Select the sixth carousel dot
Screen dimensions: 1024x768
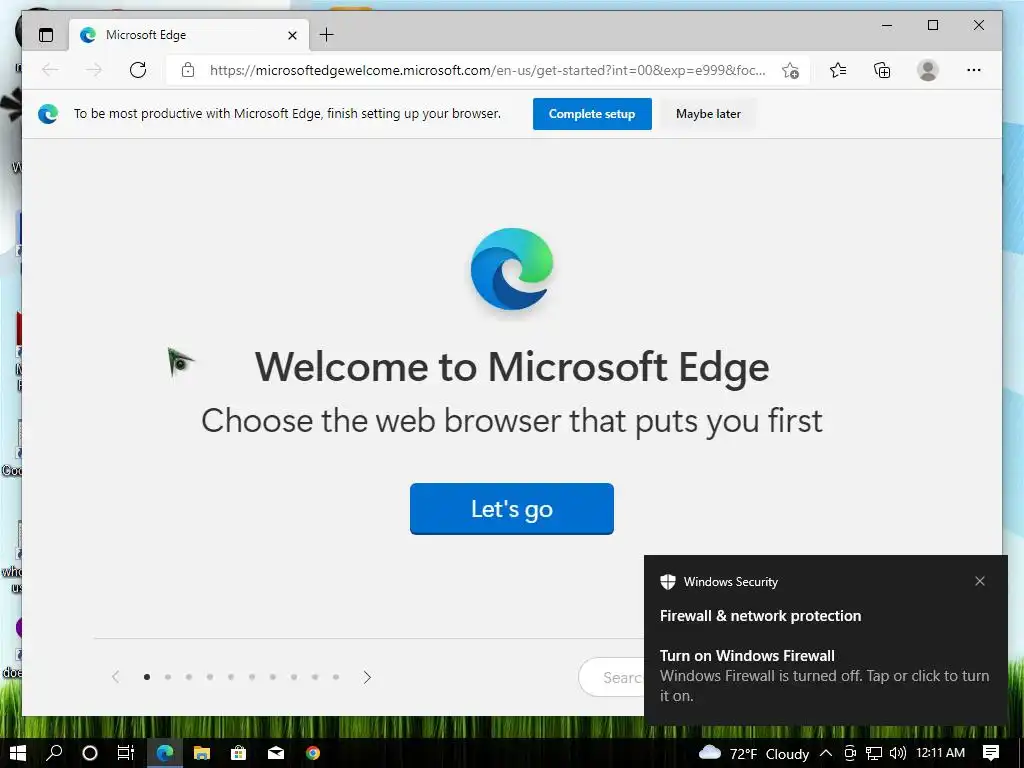click(x=251, y=677)
